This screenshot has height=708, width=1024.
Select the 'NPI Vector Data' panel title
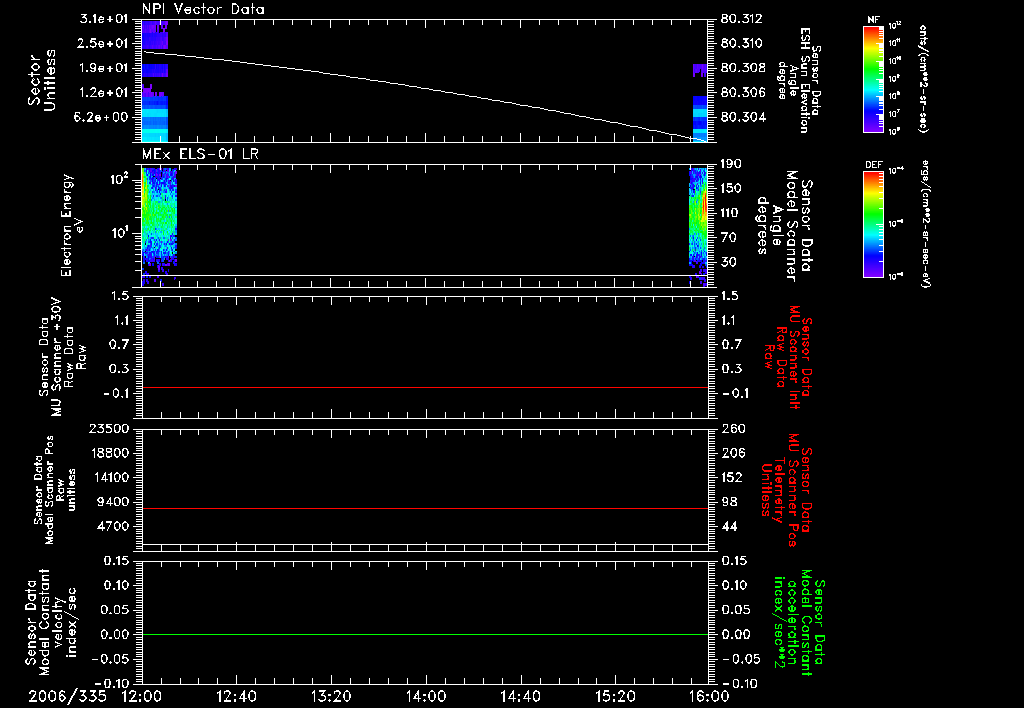[203, 9]
